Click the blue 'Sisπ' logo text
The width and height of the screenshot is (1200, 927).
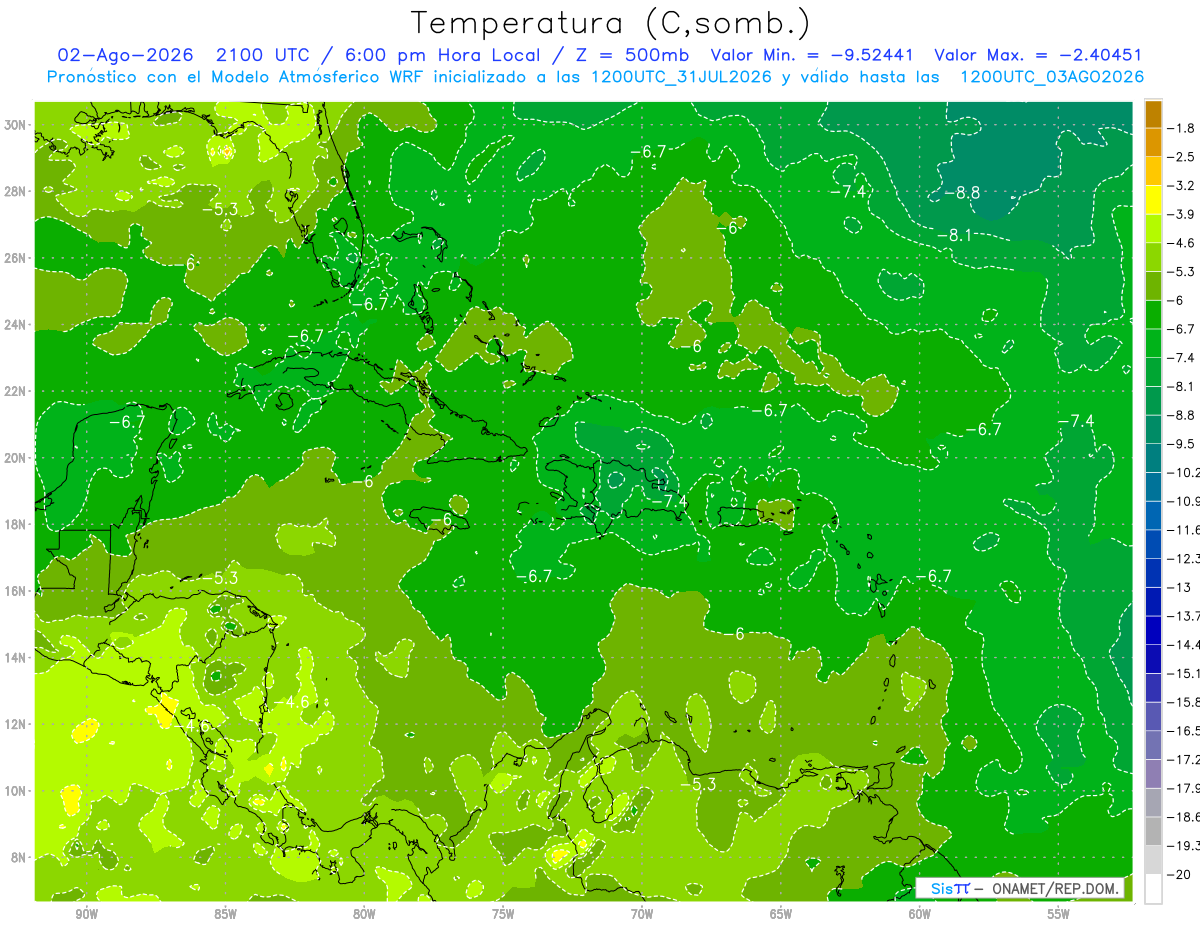pos(949,888)
